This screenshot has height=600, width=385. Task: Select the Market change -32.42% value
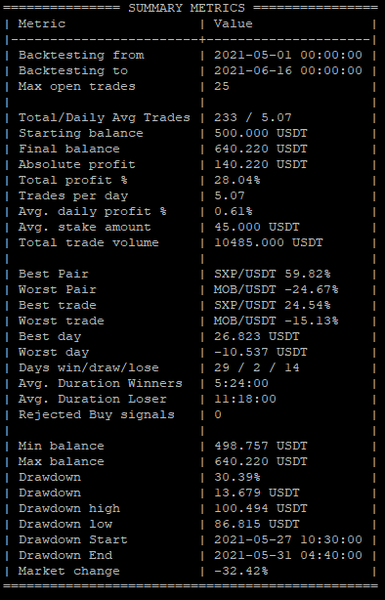(x=241, y=571)
